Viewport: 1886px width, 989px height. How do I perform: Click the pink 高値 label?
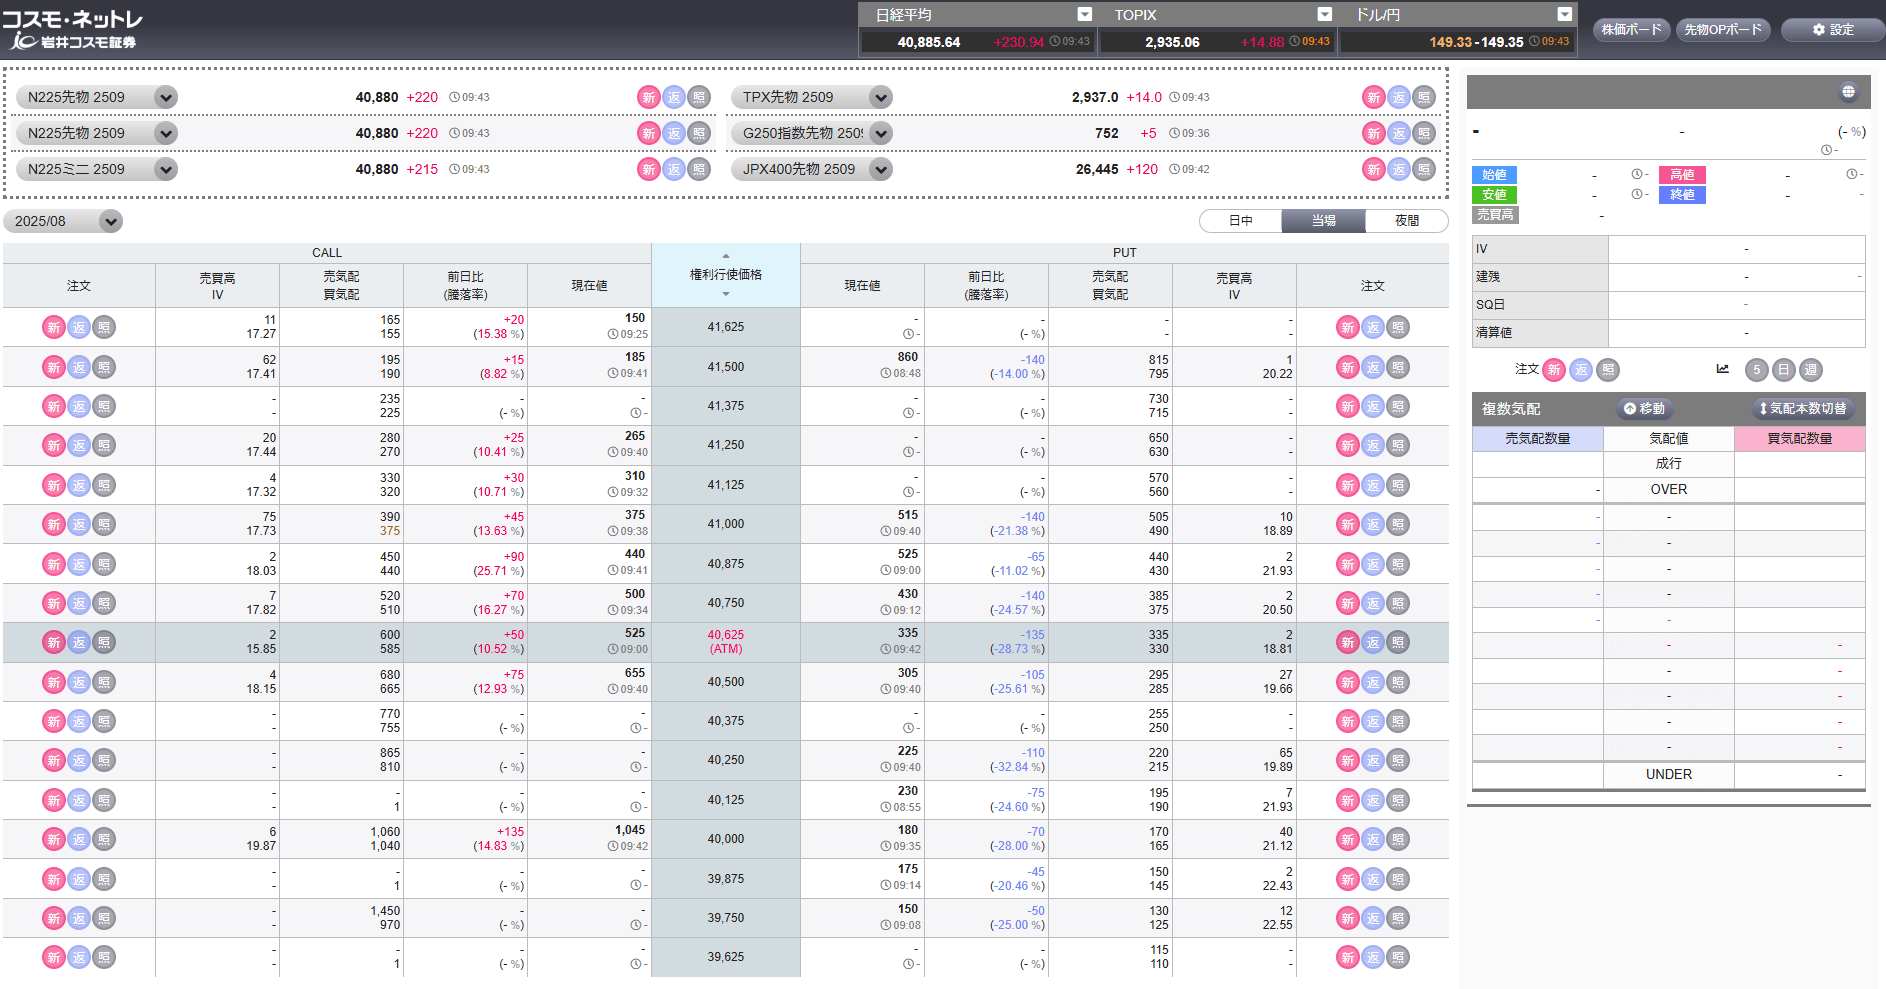click(x=1682, y=175)
